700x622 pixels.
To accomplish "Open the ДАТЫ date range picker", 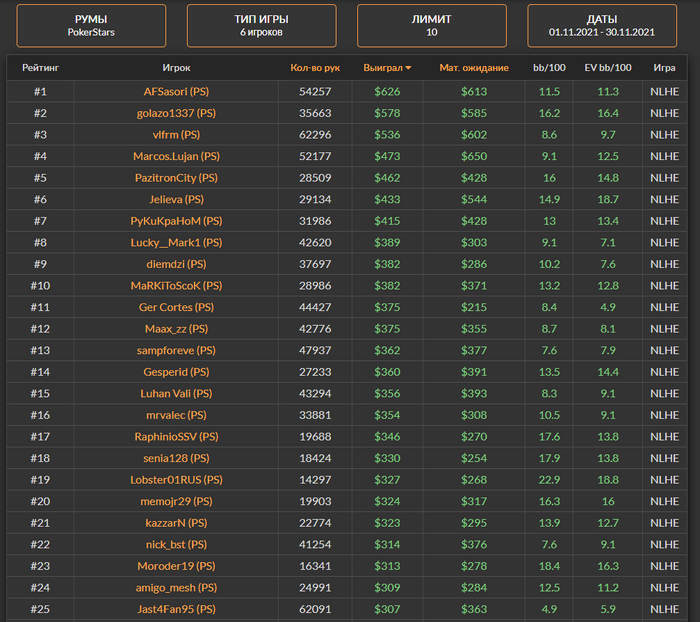I will click(x=602, y=25).
